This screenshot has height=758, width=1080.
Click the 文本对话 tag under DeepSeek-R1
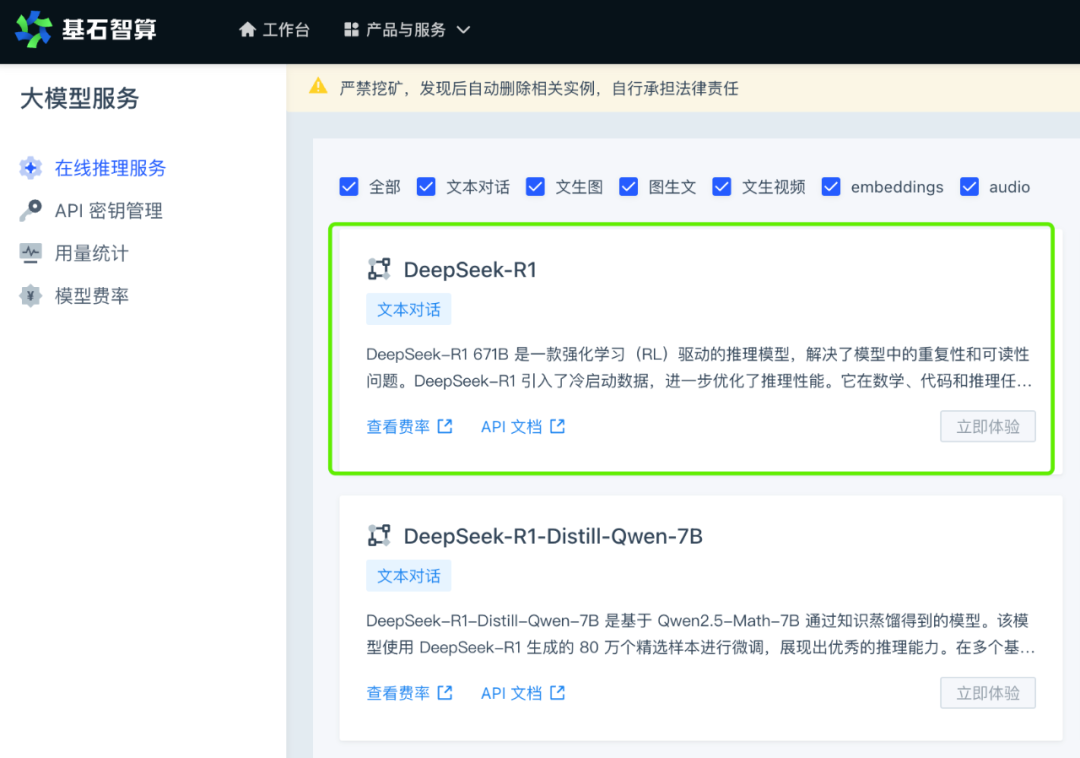tap(408, 309)
